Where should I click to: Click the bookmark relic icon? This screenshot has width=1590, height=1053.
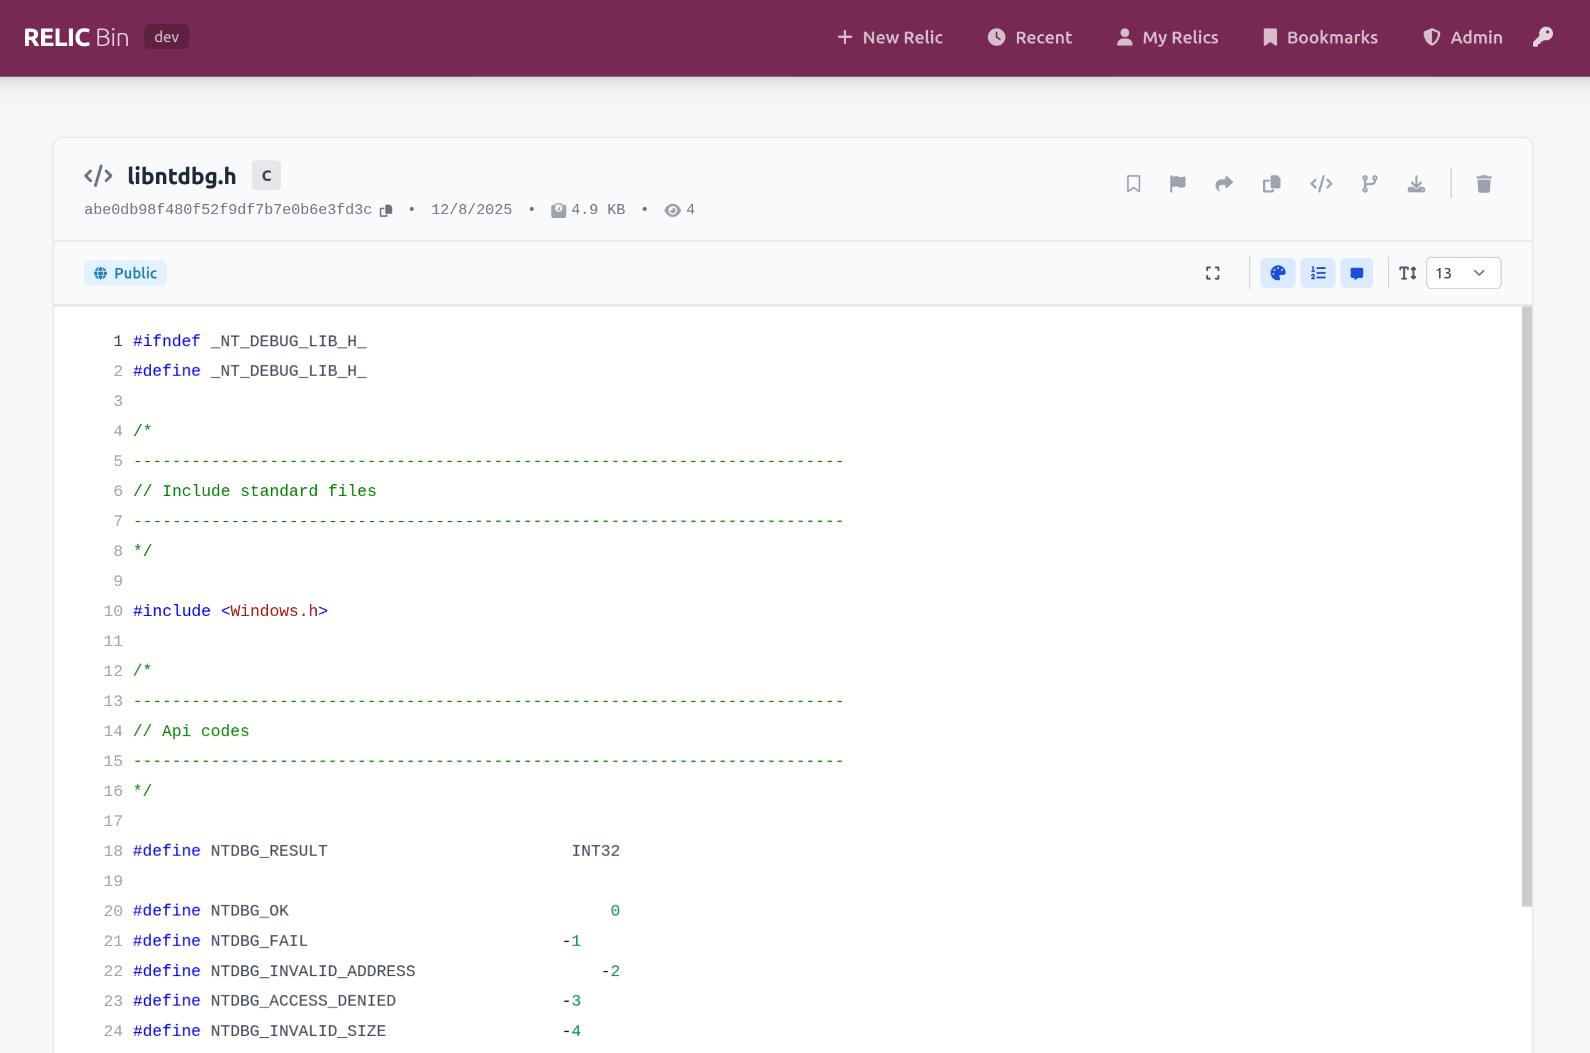click(x=1133, y=184)
